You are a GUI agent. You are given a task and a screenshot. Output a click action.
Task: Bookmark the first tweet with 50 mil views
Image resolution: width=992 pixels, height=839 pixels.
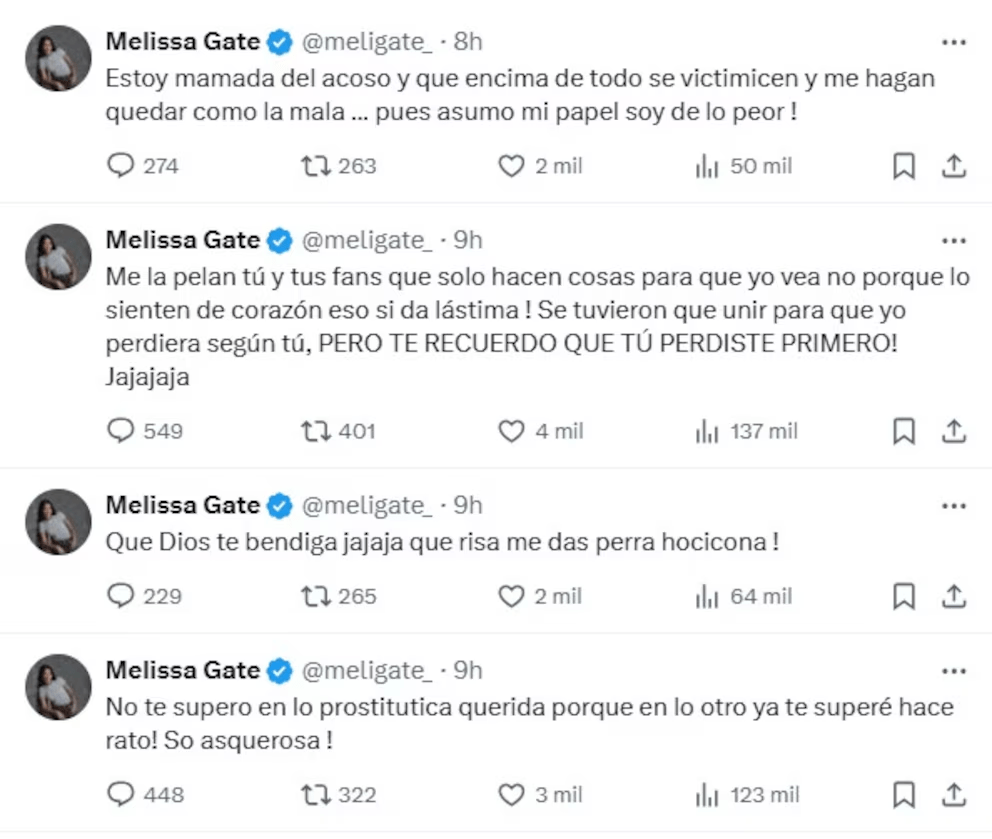point(904,166)
